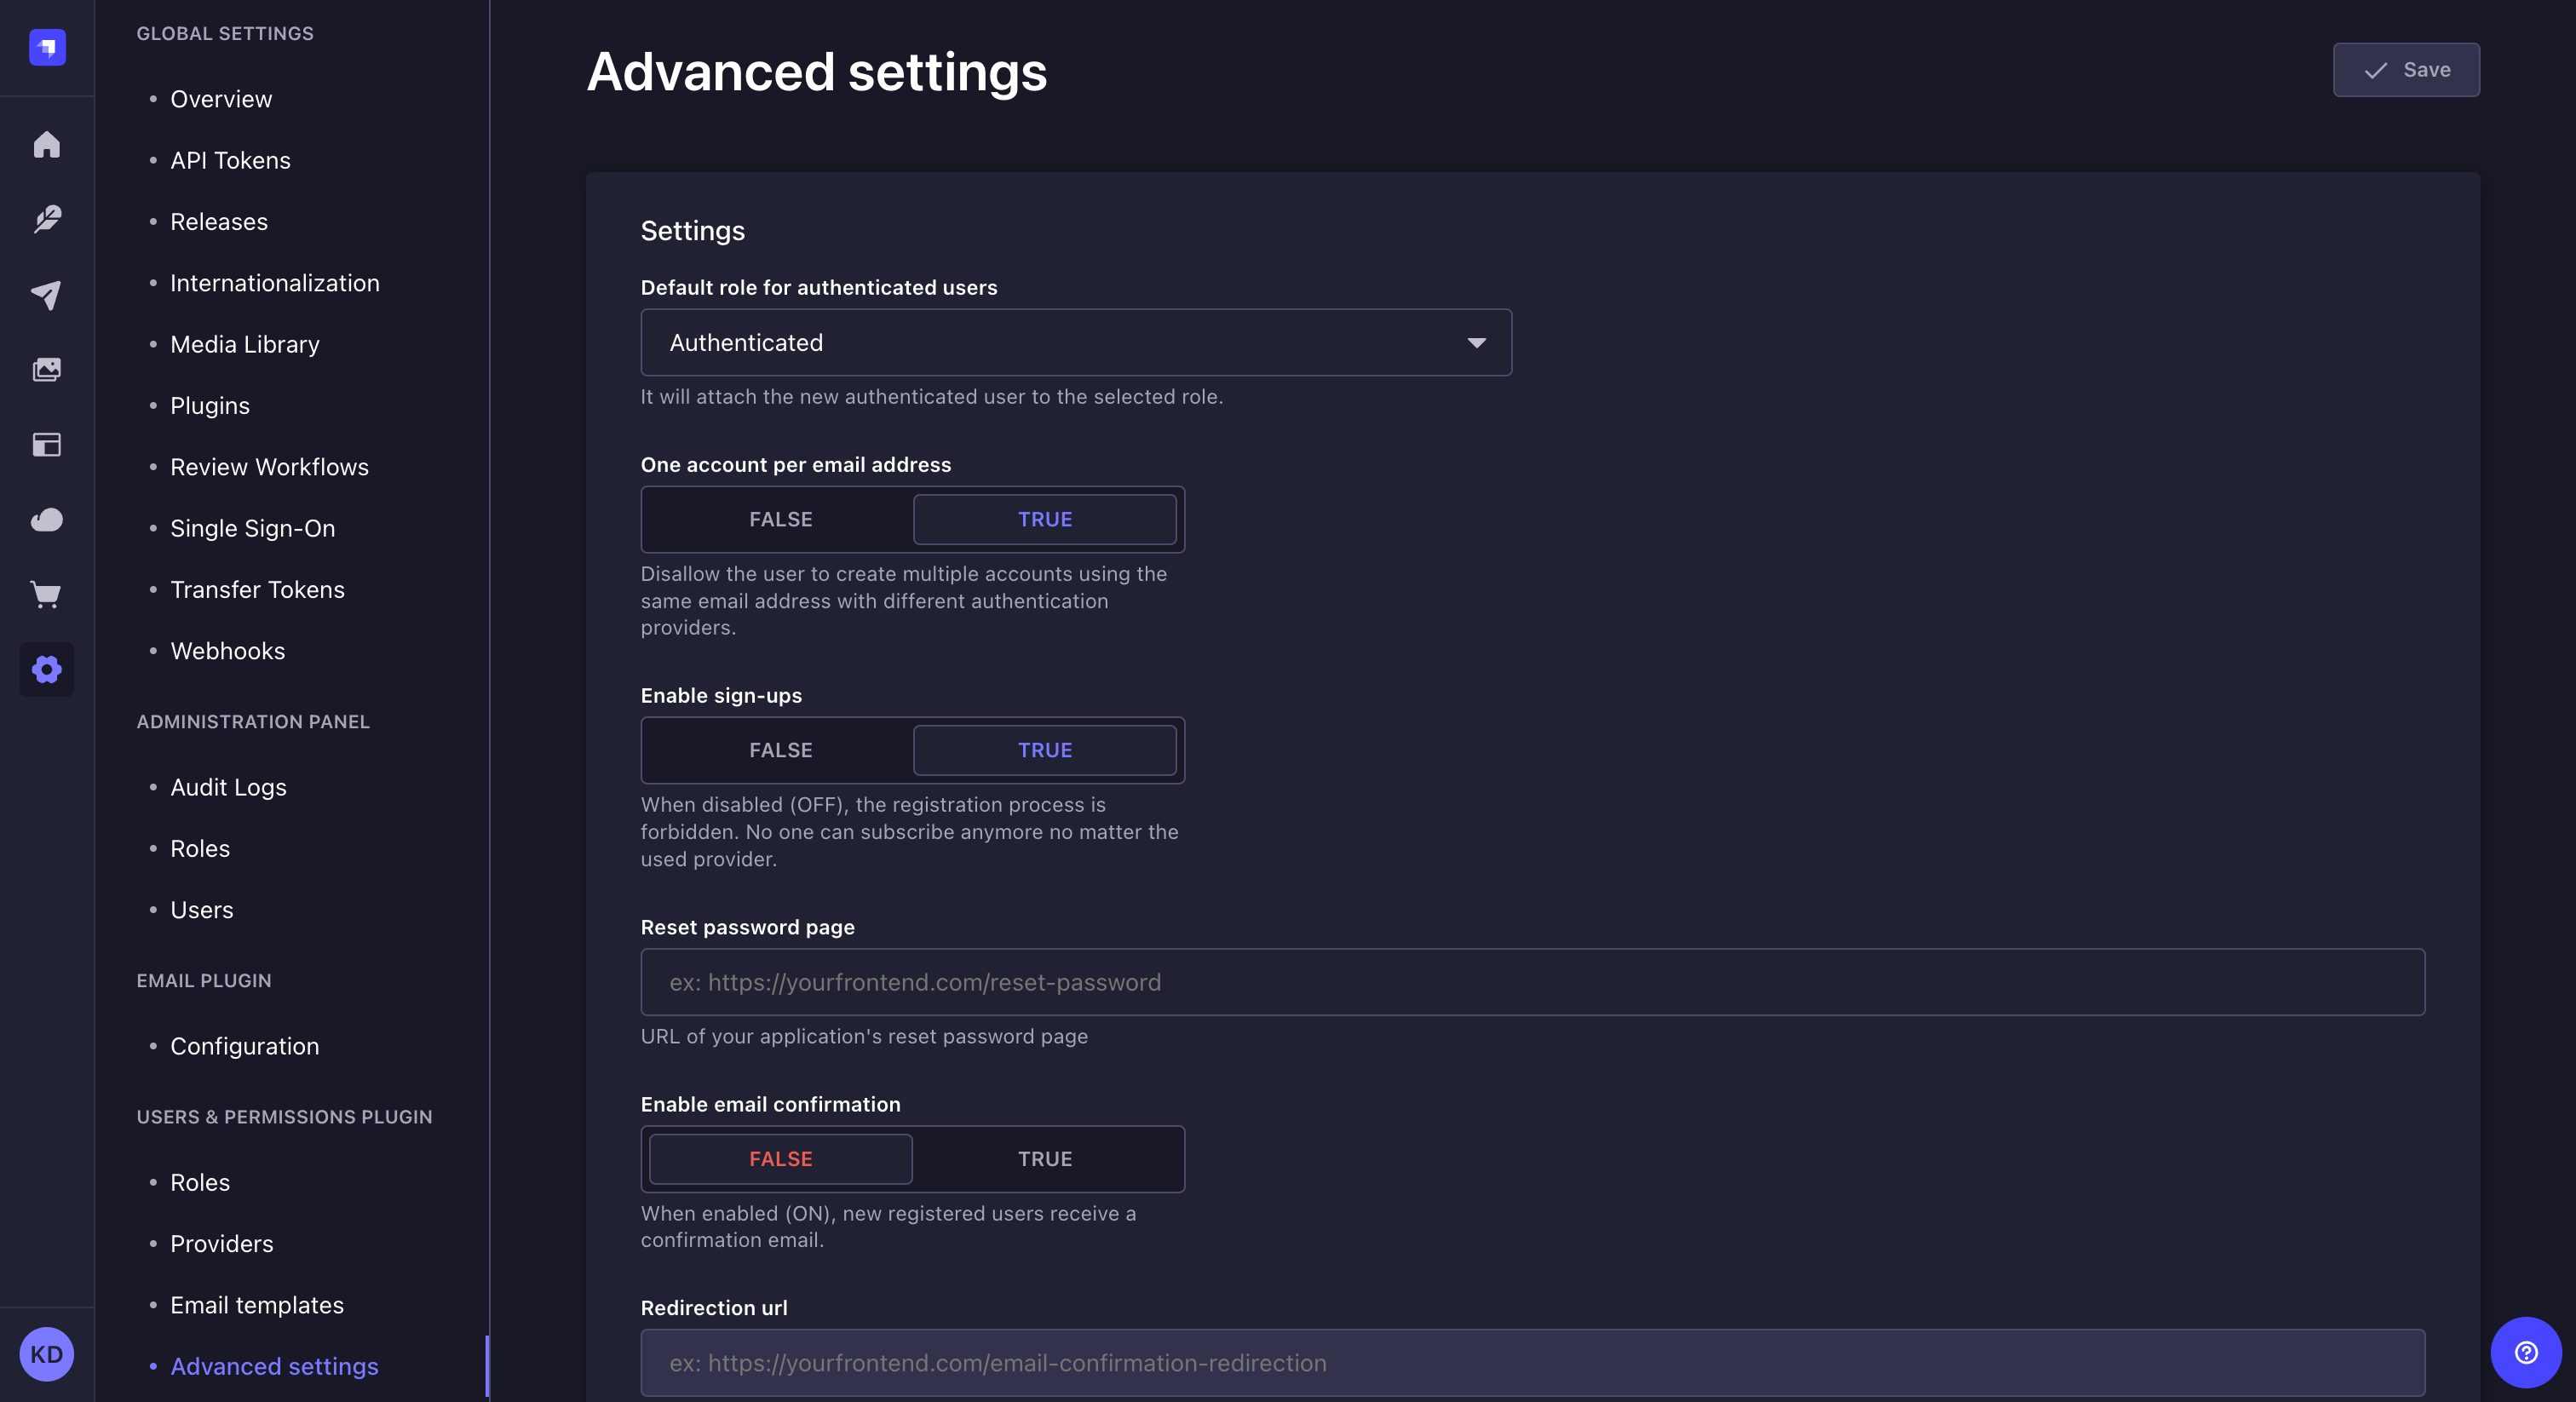Screen dimensions: 2576x1402
Task: Open the Strapi Cloud icon
Action: (46, 520)
